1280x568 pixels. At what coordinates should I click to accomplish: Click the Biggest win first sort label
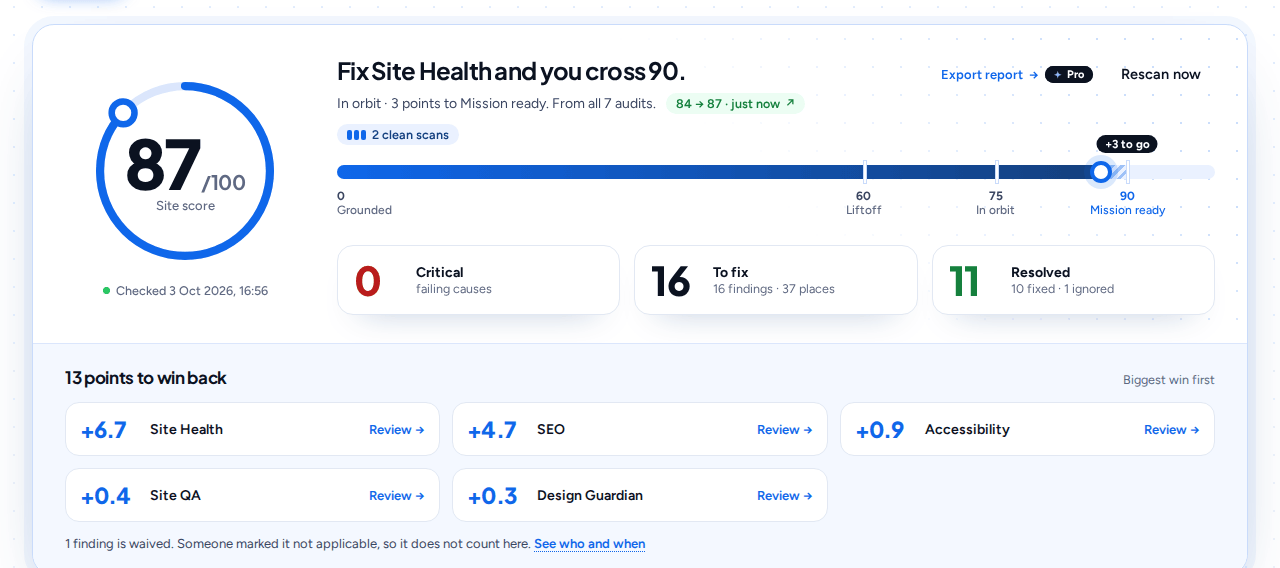tap(1169, 380)
